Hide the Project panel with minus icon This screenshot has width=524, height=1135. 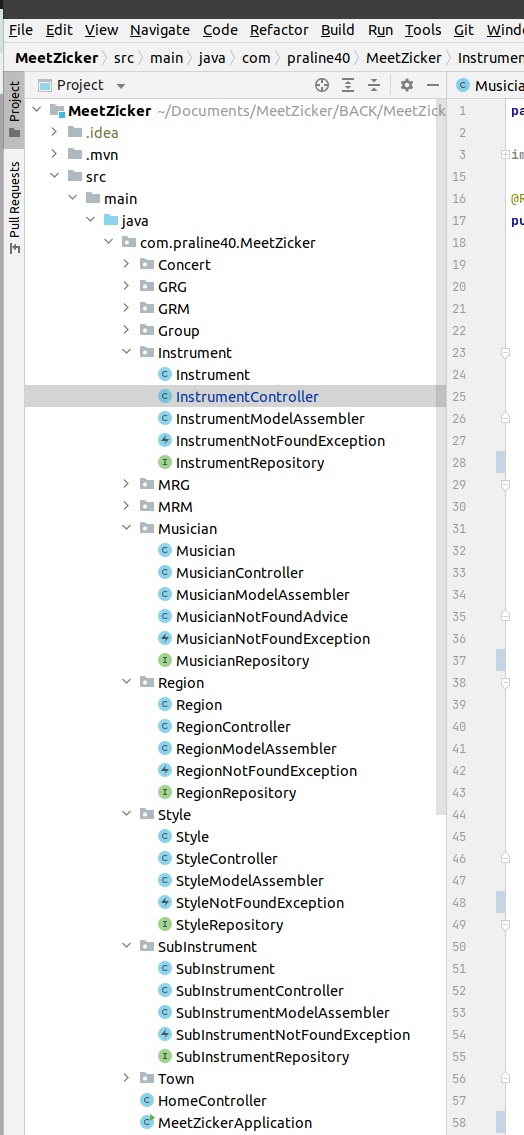433,85
